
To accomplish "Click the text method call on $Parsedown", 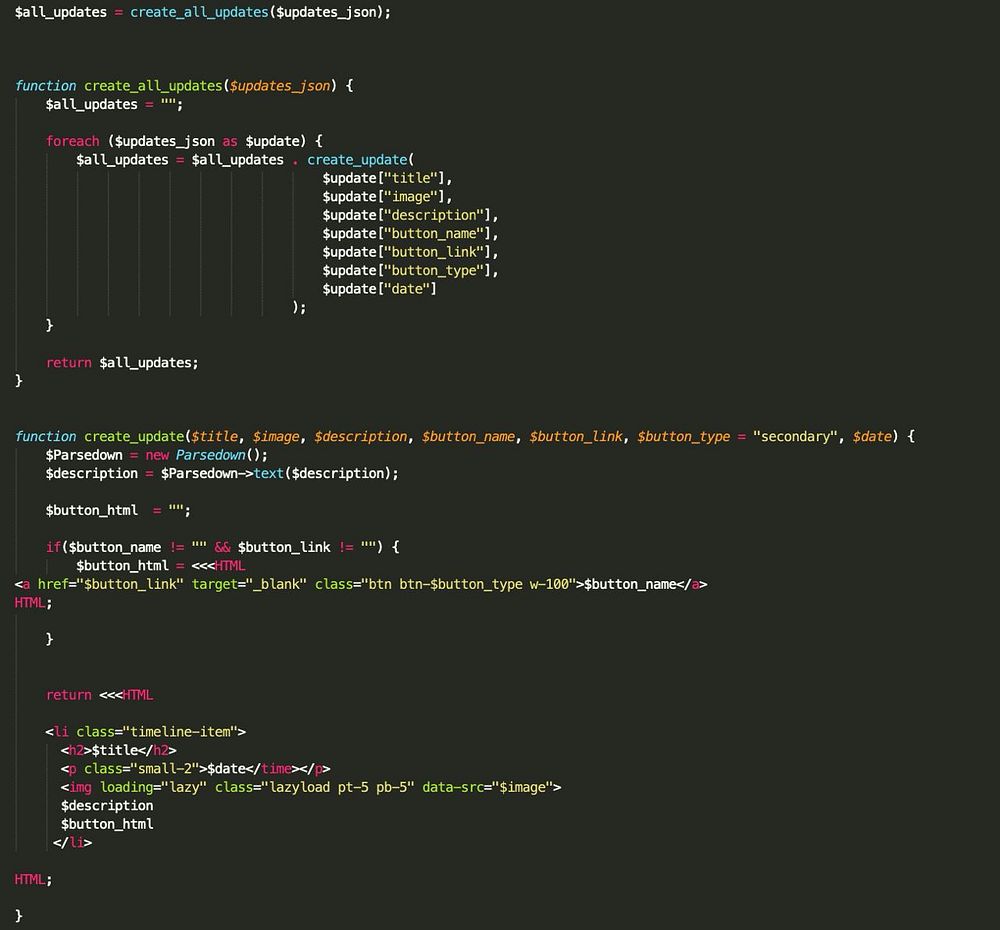I will click(269, 474).
